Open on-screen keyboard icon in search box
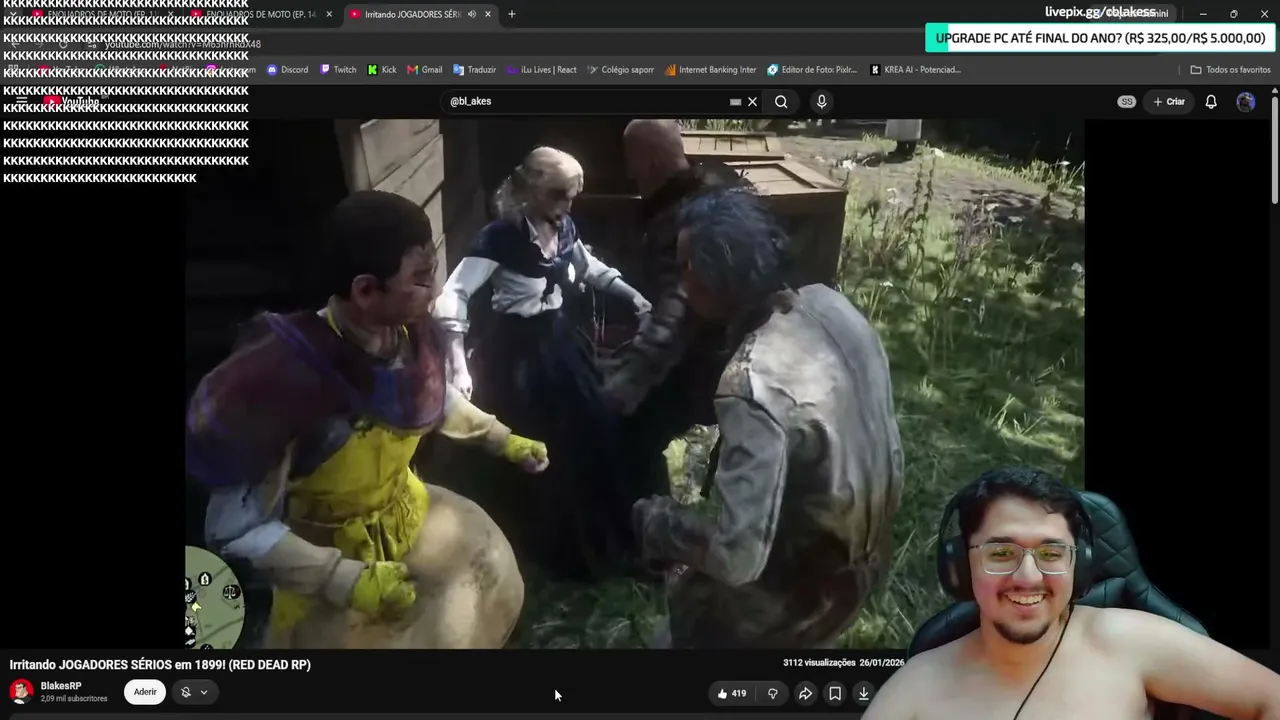The width and height of the screenshot is (1280, 720). point(735,101)
